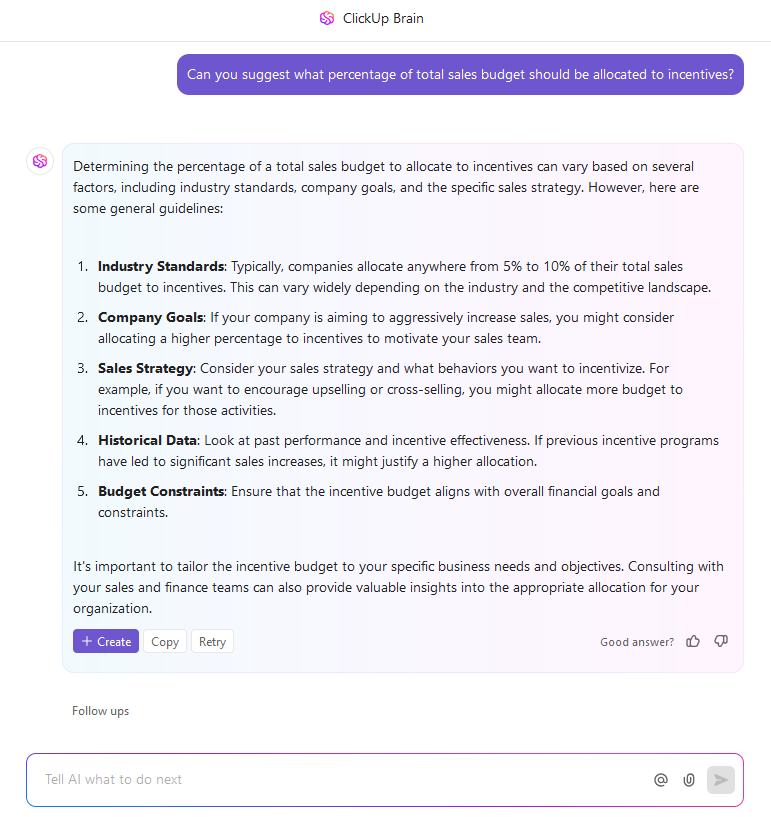Click the ClickUp Brain logo in header
The image size is (771, 817).
pos(327,18)
